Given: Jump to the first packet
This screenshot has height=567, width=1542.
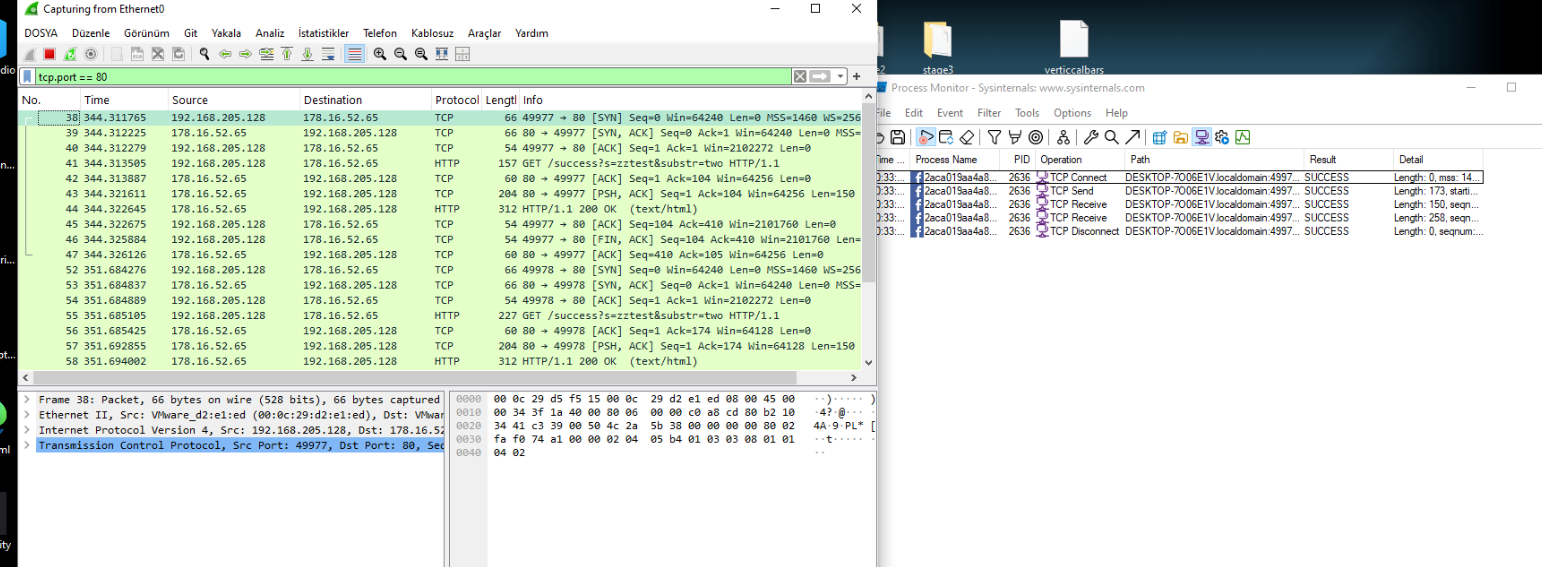Looking at the screenshot, I should pos(287,54).
